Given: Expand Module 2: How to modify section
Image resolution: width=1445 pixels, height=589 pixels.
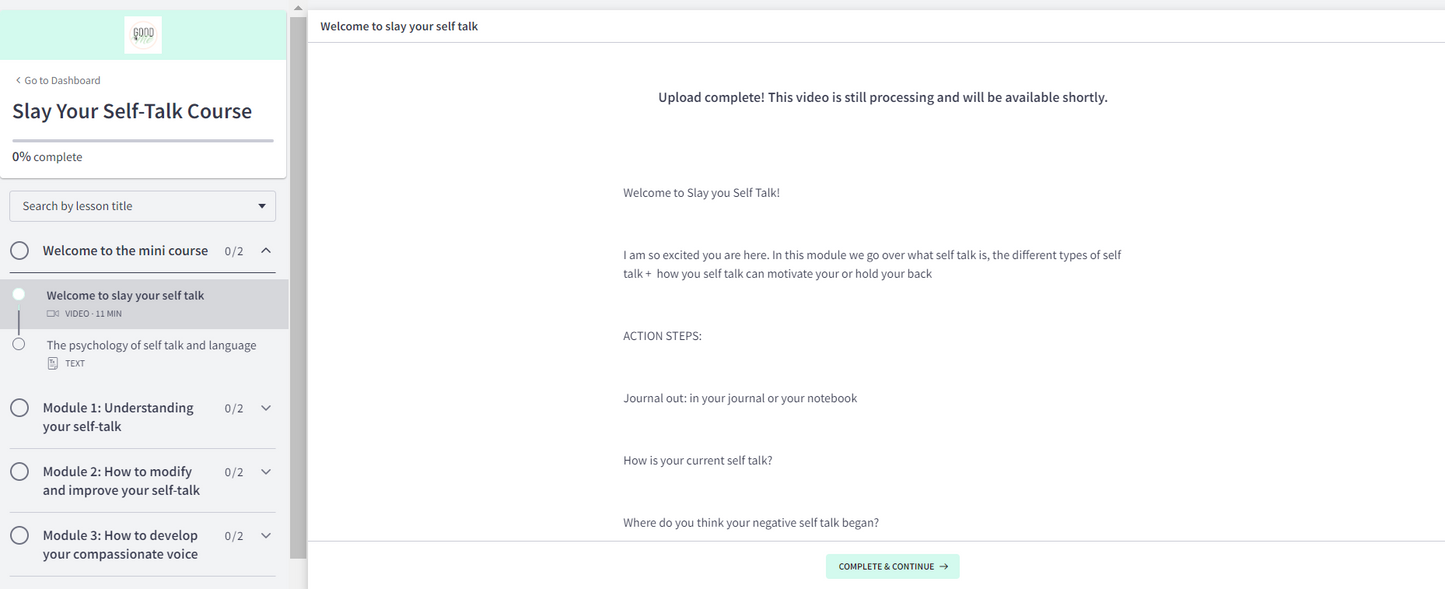Looking at the screenshot, I should point(266,472).
